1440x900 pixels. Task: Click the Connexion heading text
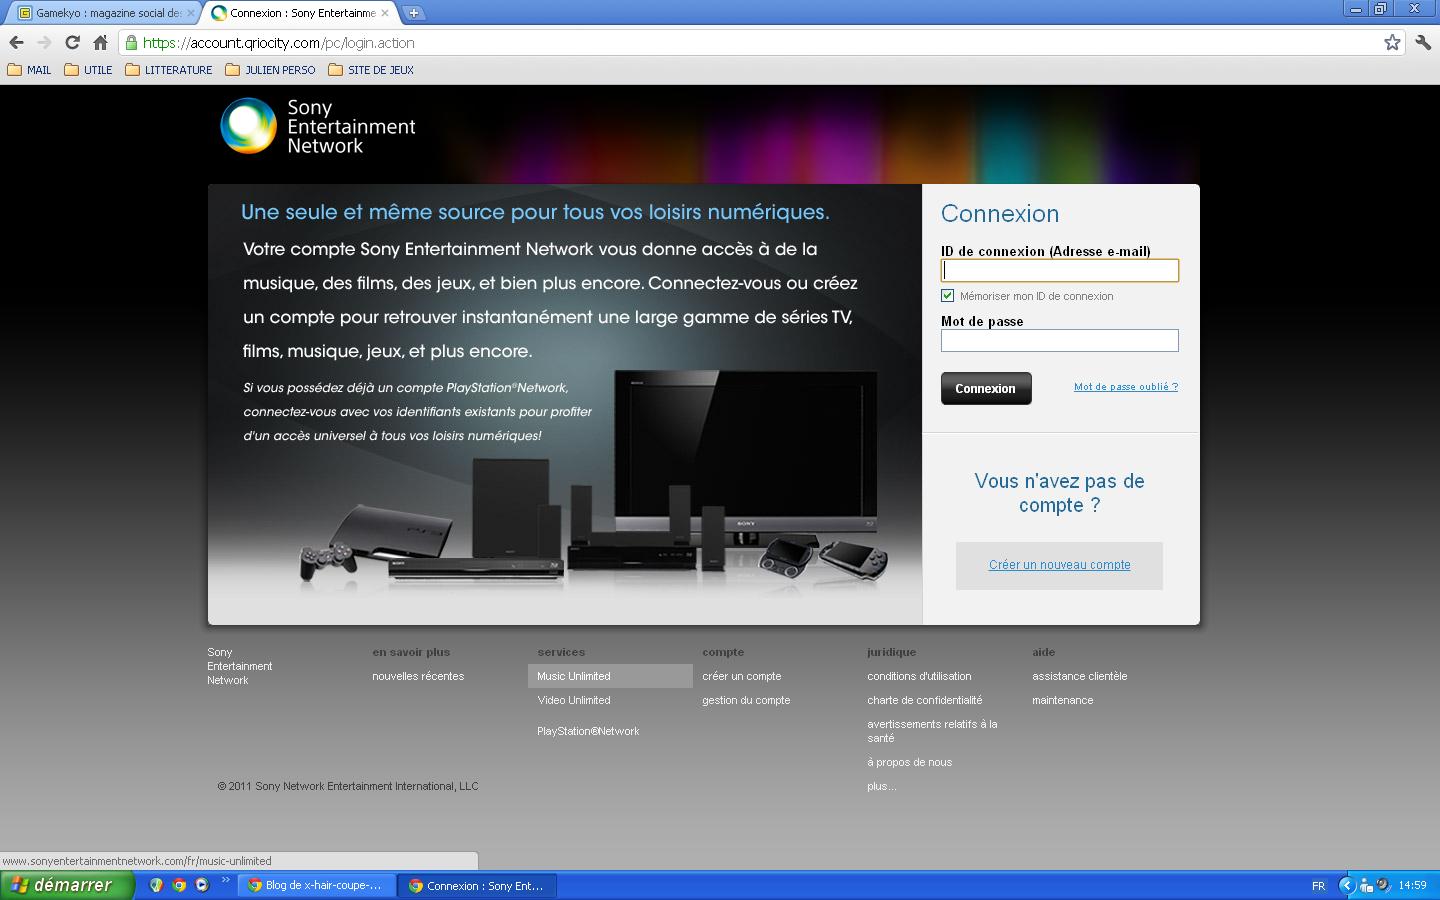click(x=1000, y=214)
